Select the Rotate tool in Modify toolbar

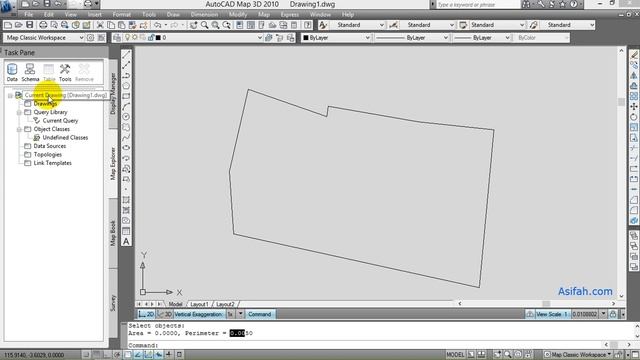pyautogui.click(x=634, y=117)
